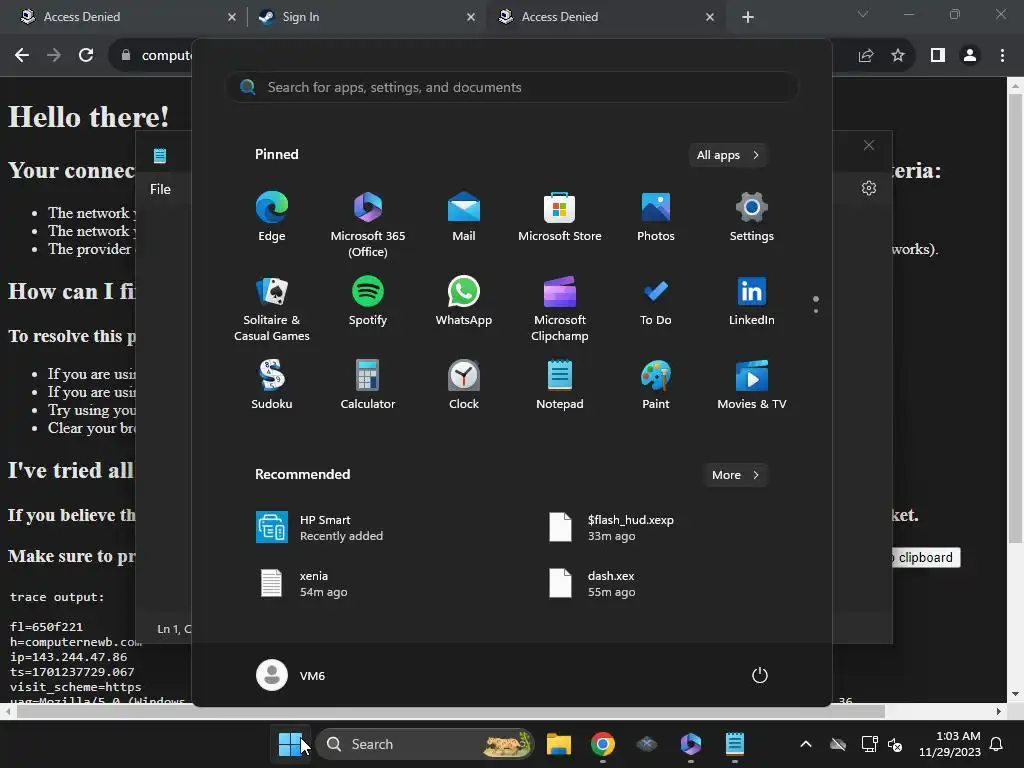Reload the current Chrome page
This screenshot has height=768, width=1024.
(86, 56)
